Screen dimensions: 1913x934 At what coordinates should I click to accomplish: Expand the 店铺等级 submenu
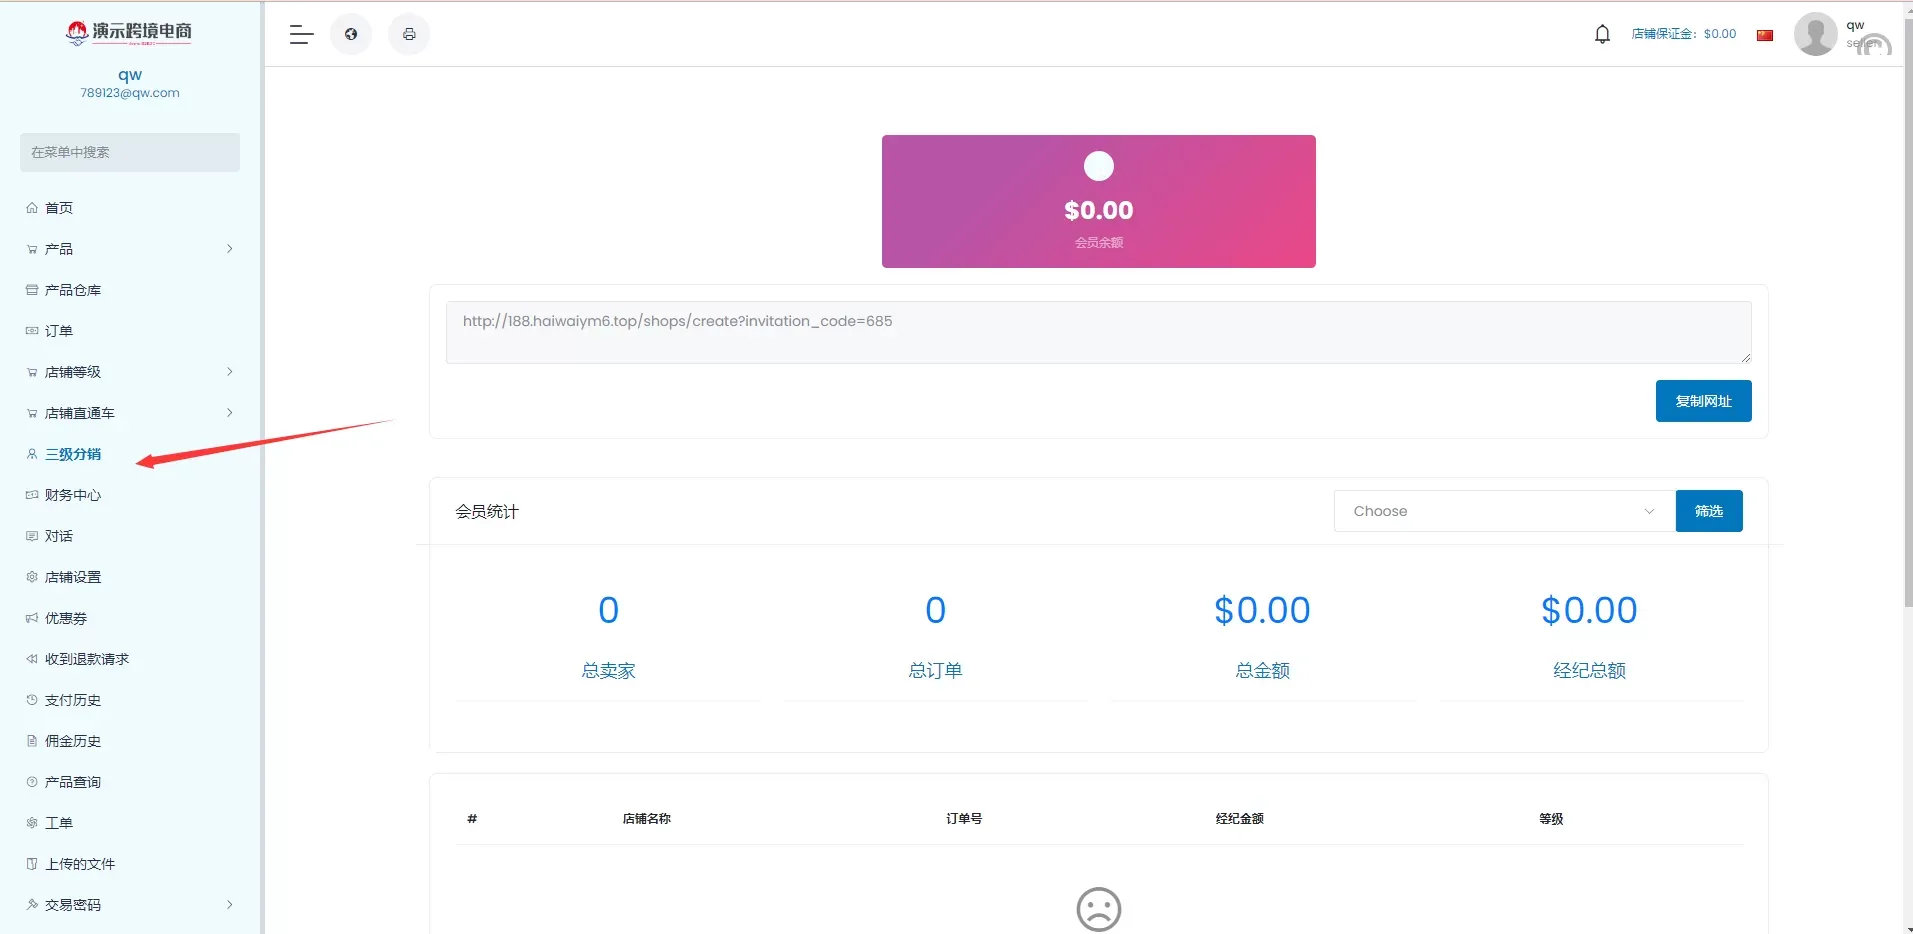[130, 372]
